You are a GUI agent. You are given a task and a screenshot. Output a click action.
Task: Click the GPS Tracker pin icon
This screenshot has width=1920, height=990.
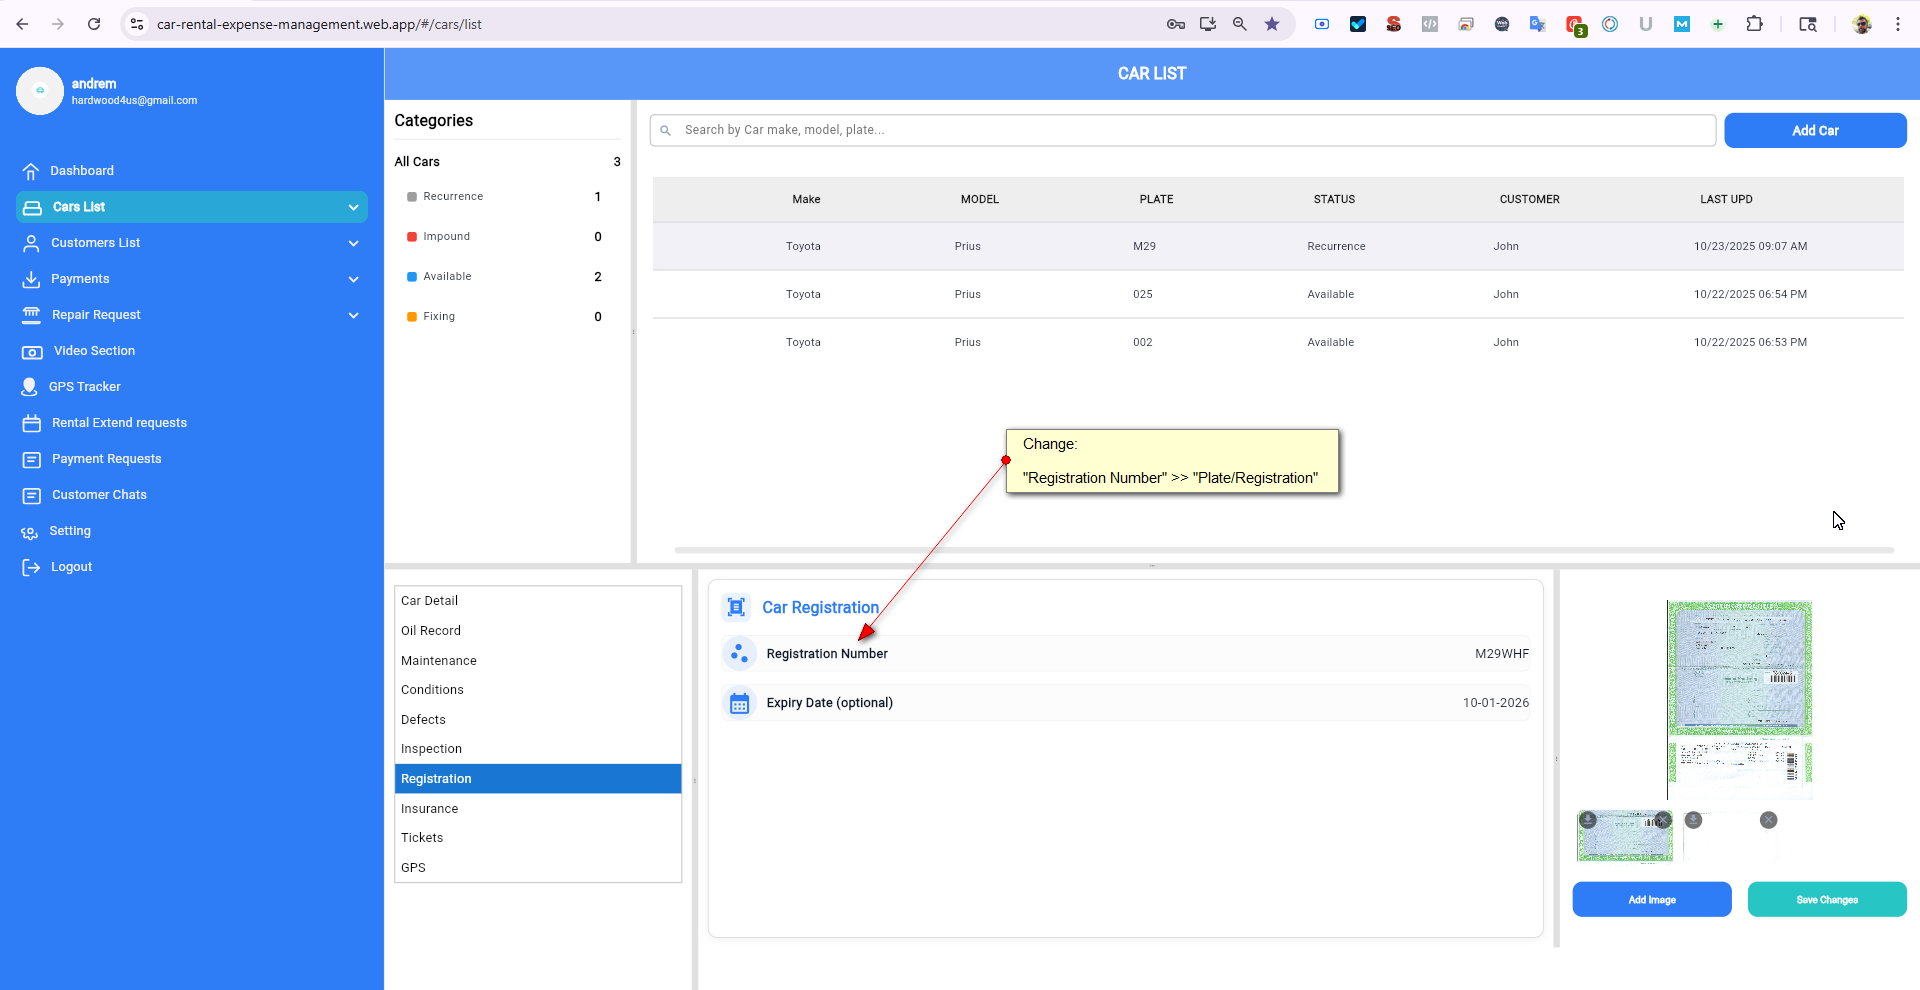(30, 387)
